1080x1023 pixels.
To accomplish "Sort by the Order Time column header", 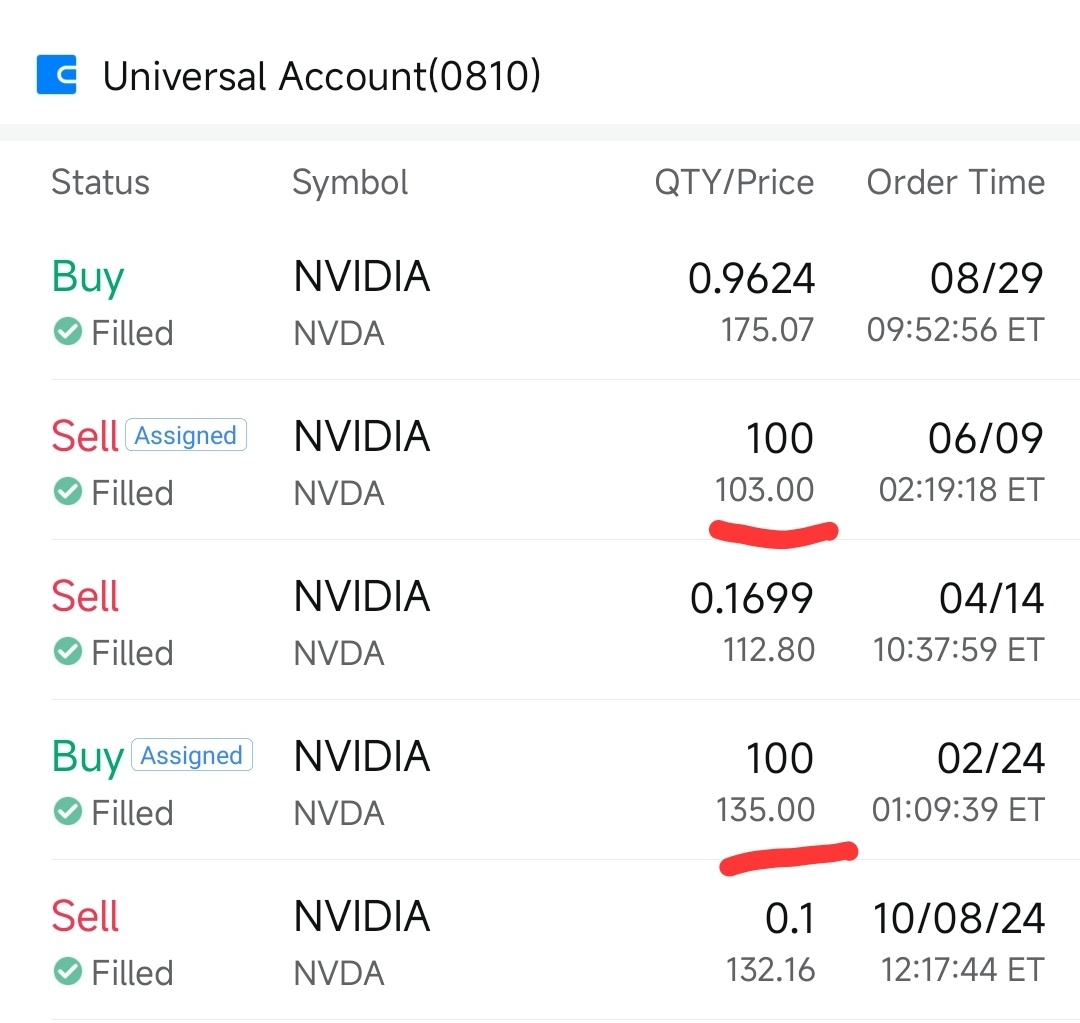I will point(956,183).
